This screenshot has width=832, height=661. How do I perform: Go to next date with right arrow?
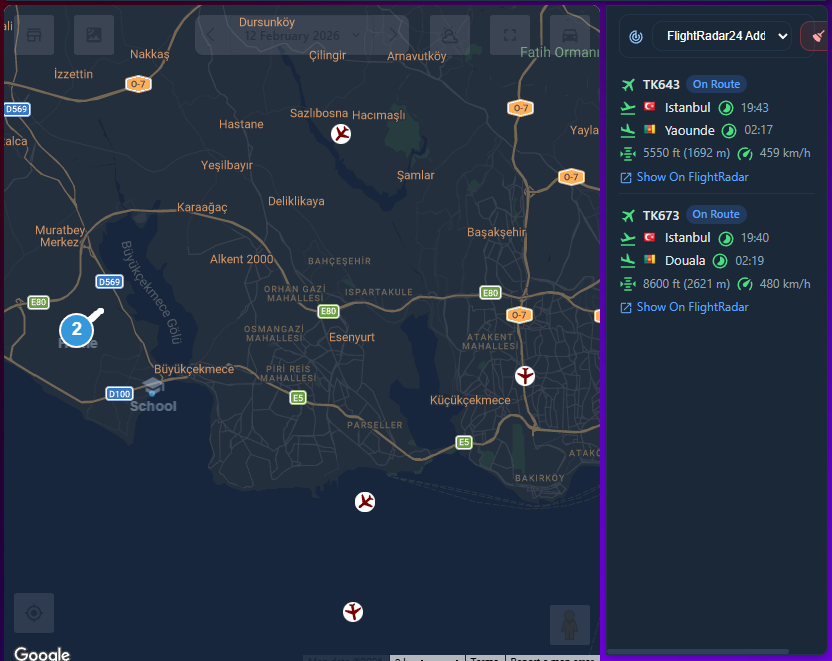click(393, 35)
